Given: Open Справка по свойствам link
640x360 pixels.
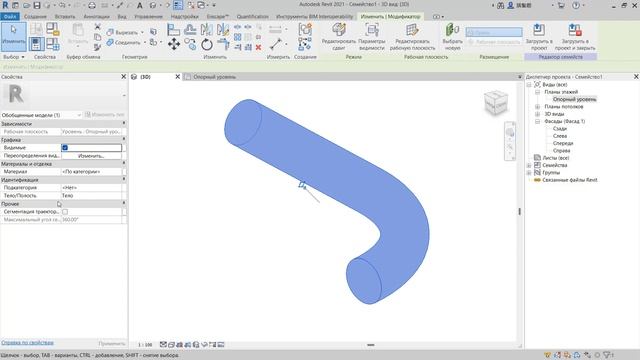Looking at the screenshot, I should point(27,343).
